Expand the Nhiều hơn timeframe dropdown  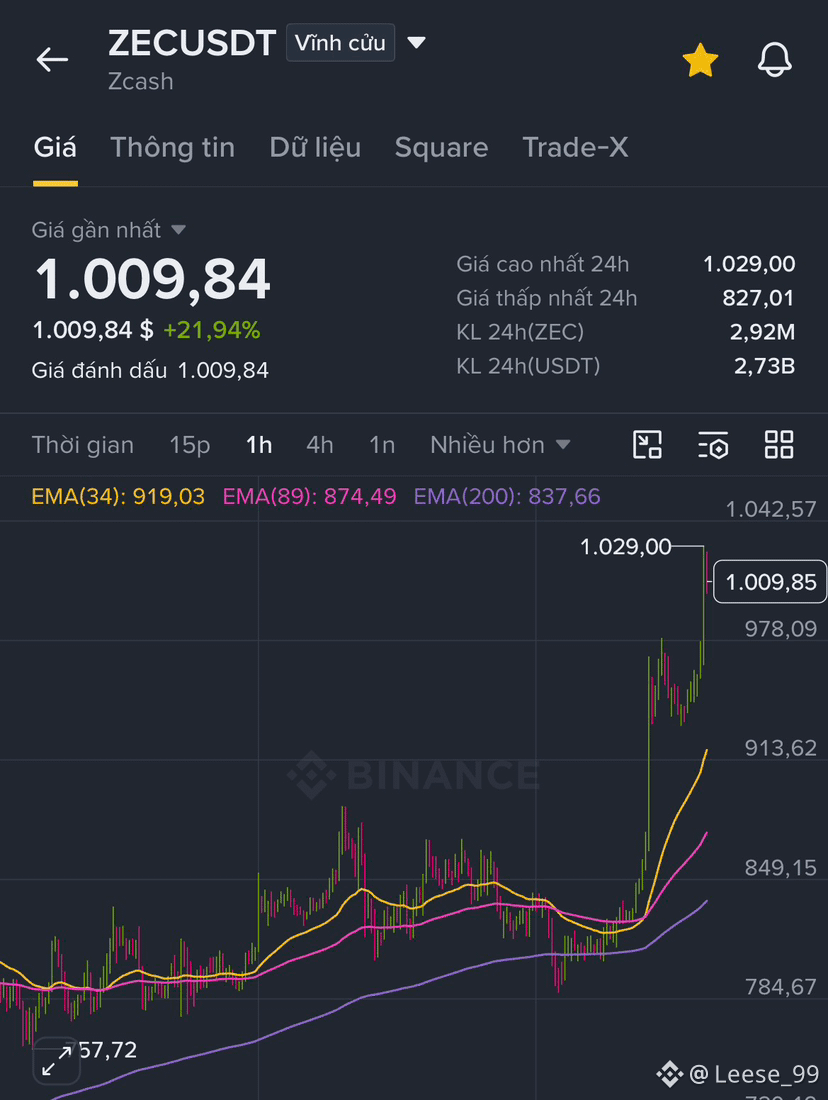pos(500,445)
